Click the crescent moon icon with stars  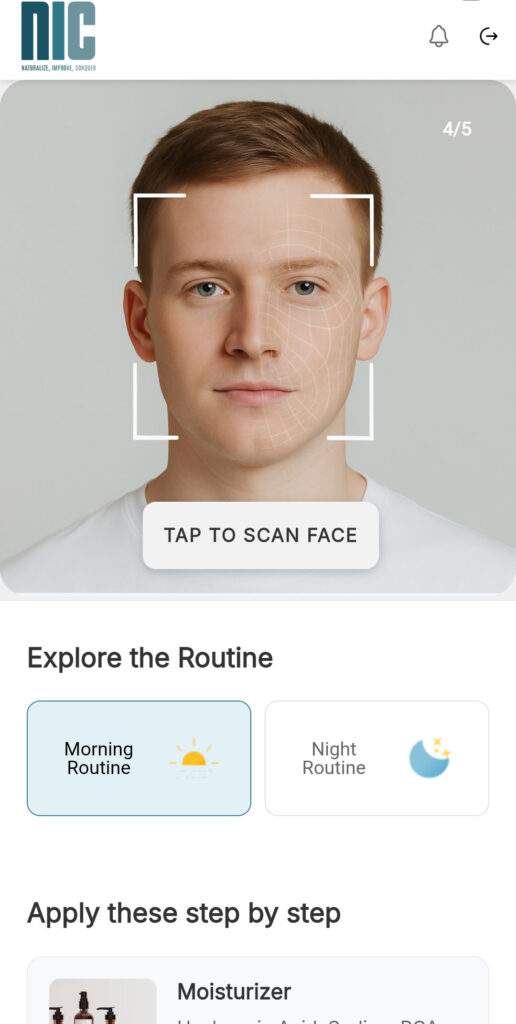pyautogui.click(x=430, y=758)
